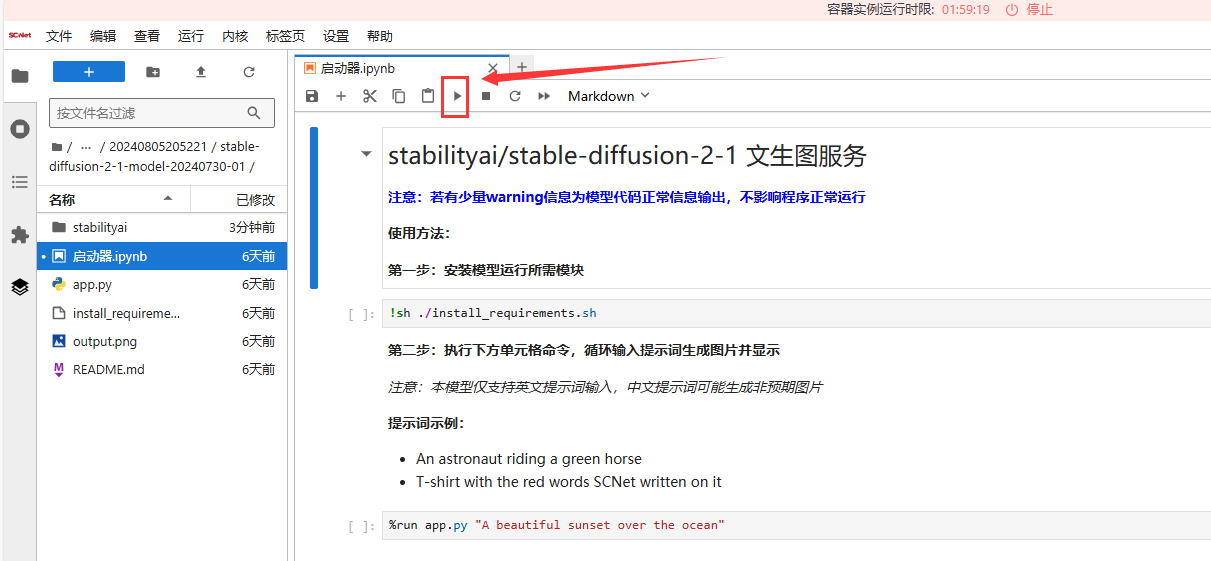
Task: Open the 帮助 menu
Action: tap(380, 36)
